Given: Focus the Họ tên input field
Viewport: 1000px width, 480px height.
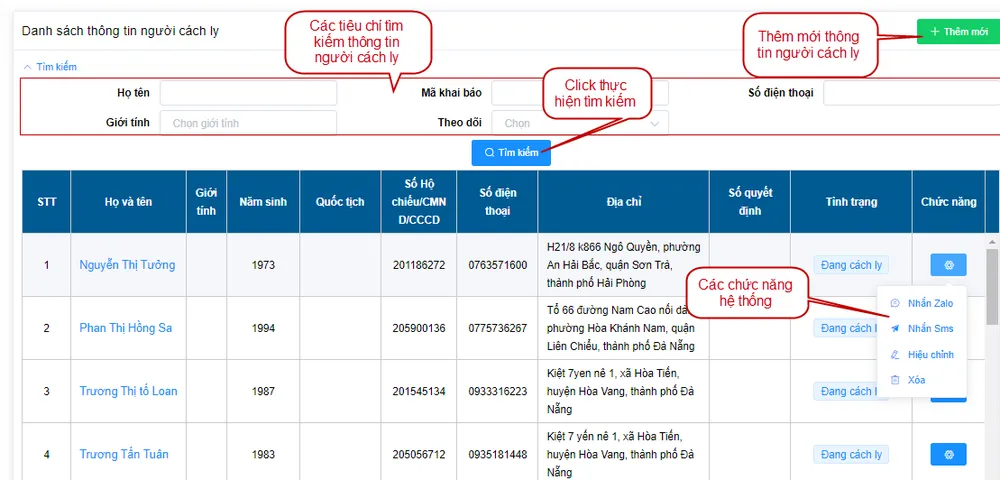Looking at the screenshot, I should [248, 93].
